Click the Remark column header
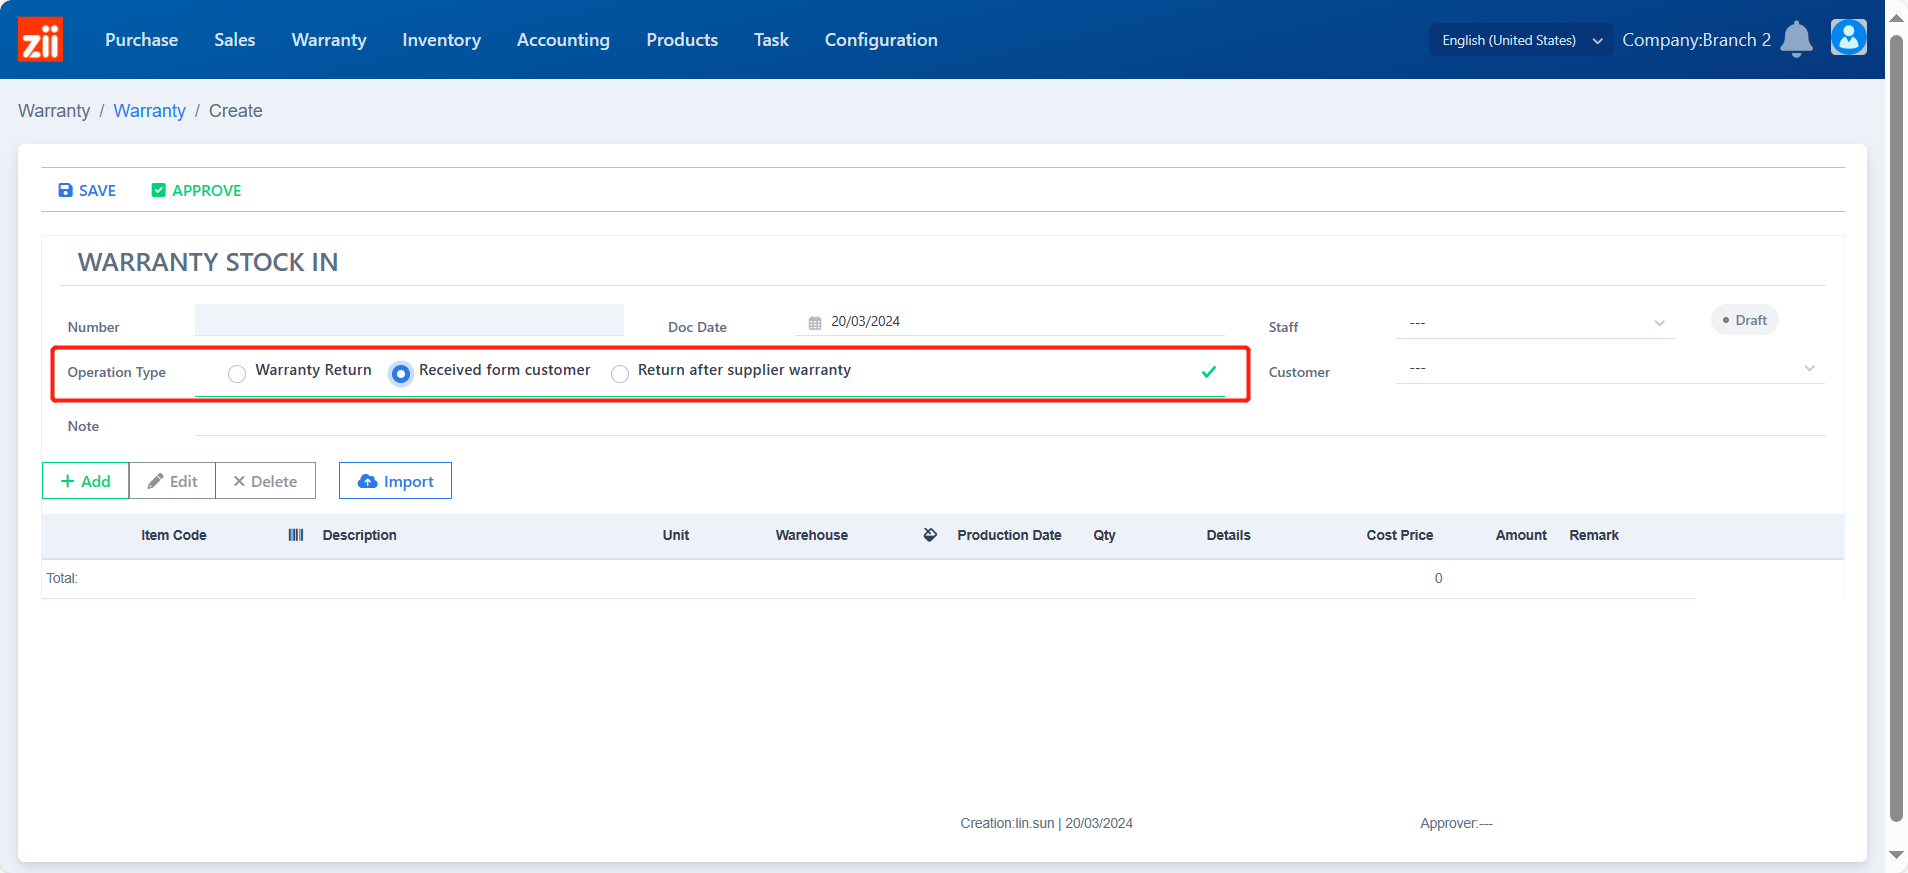The height and width of the screenshot is (873, 1908). pos(1594,535)
